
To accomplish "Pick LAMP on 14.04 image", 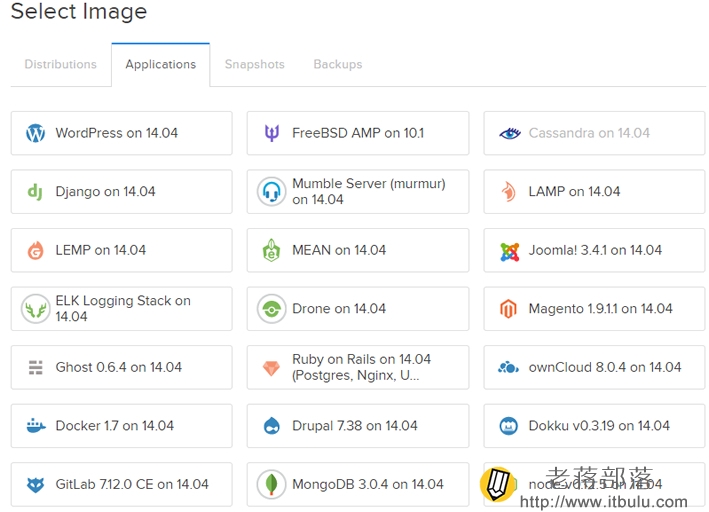I will (594, 191).
